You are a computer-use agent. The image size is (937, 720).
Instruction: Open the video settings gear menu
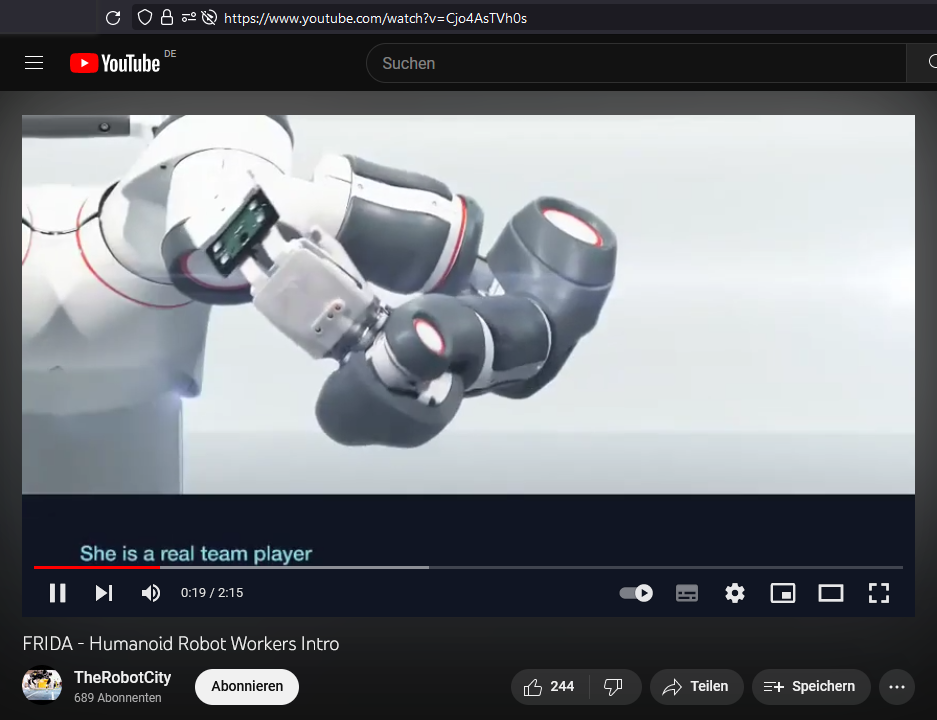[735, 593]
